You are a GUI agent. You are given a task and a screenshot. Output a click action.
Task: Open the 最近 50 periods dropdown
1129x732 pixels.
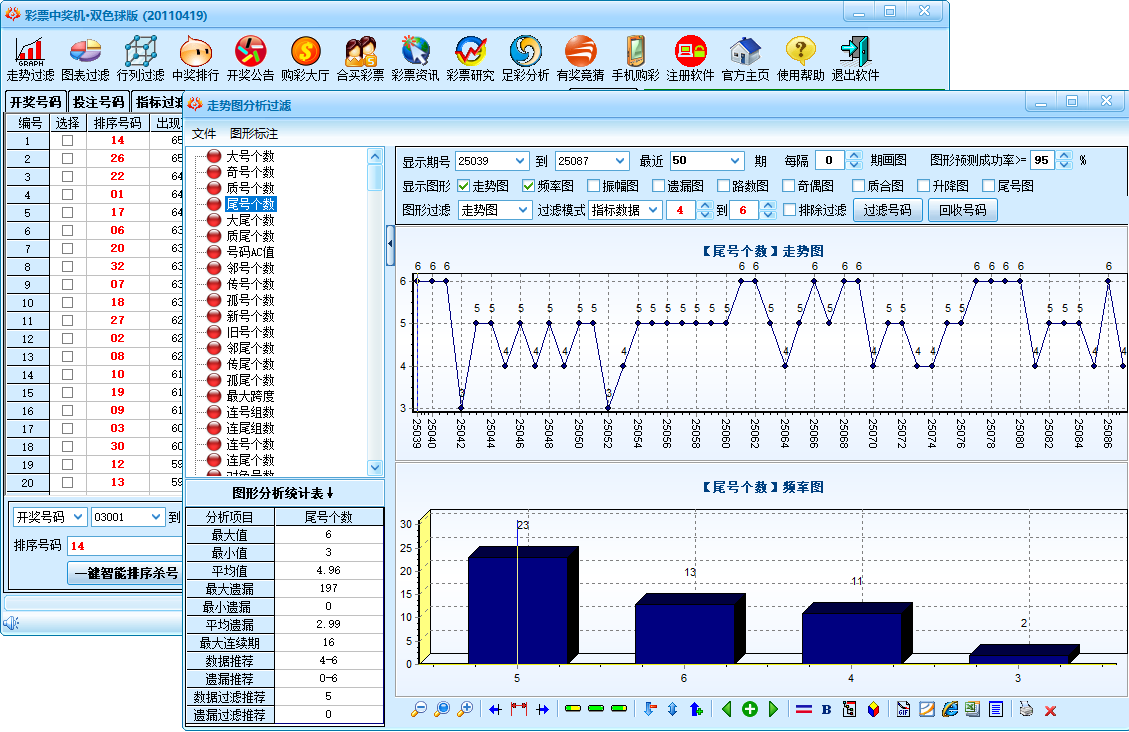[x=735, y=161]
